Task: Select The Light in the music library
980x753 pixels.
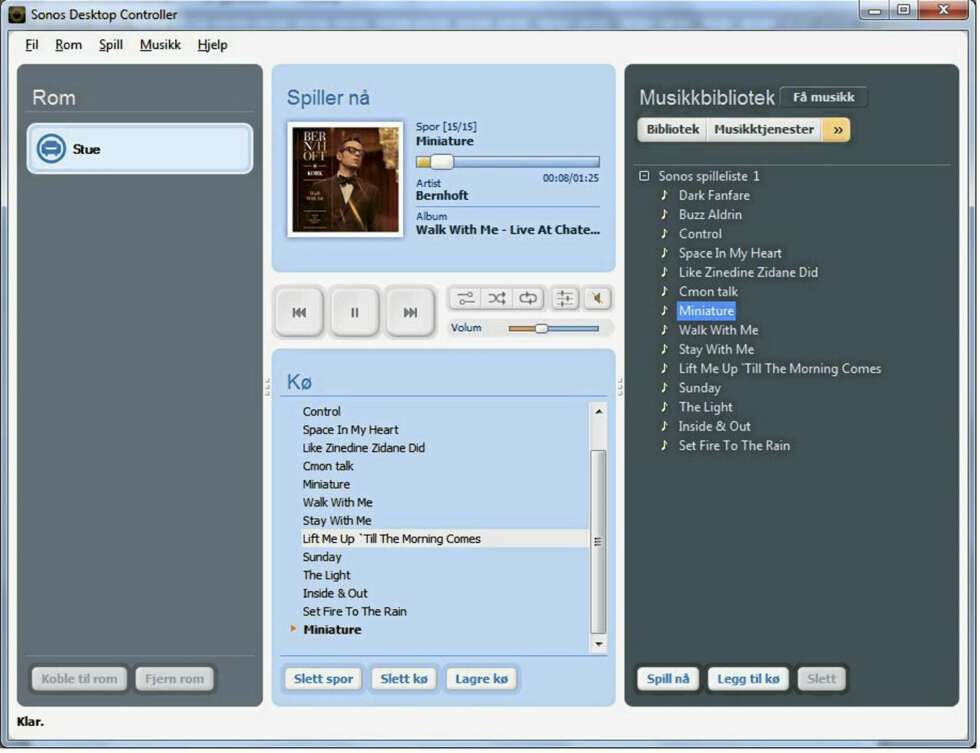Action: point(706,407)
